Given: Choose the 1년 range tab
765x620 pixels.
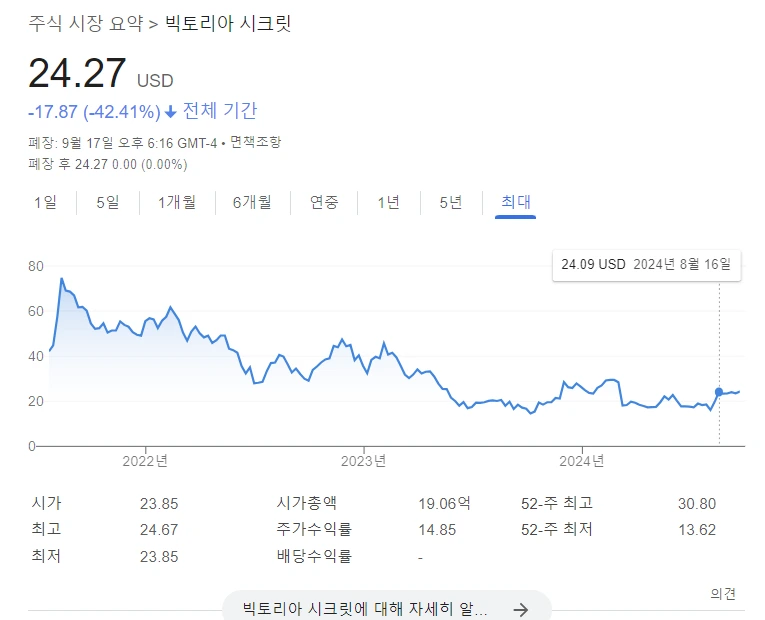Looking at the screenshot, I should [x=388, y=202].
